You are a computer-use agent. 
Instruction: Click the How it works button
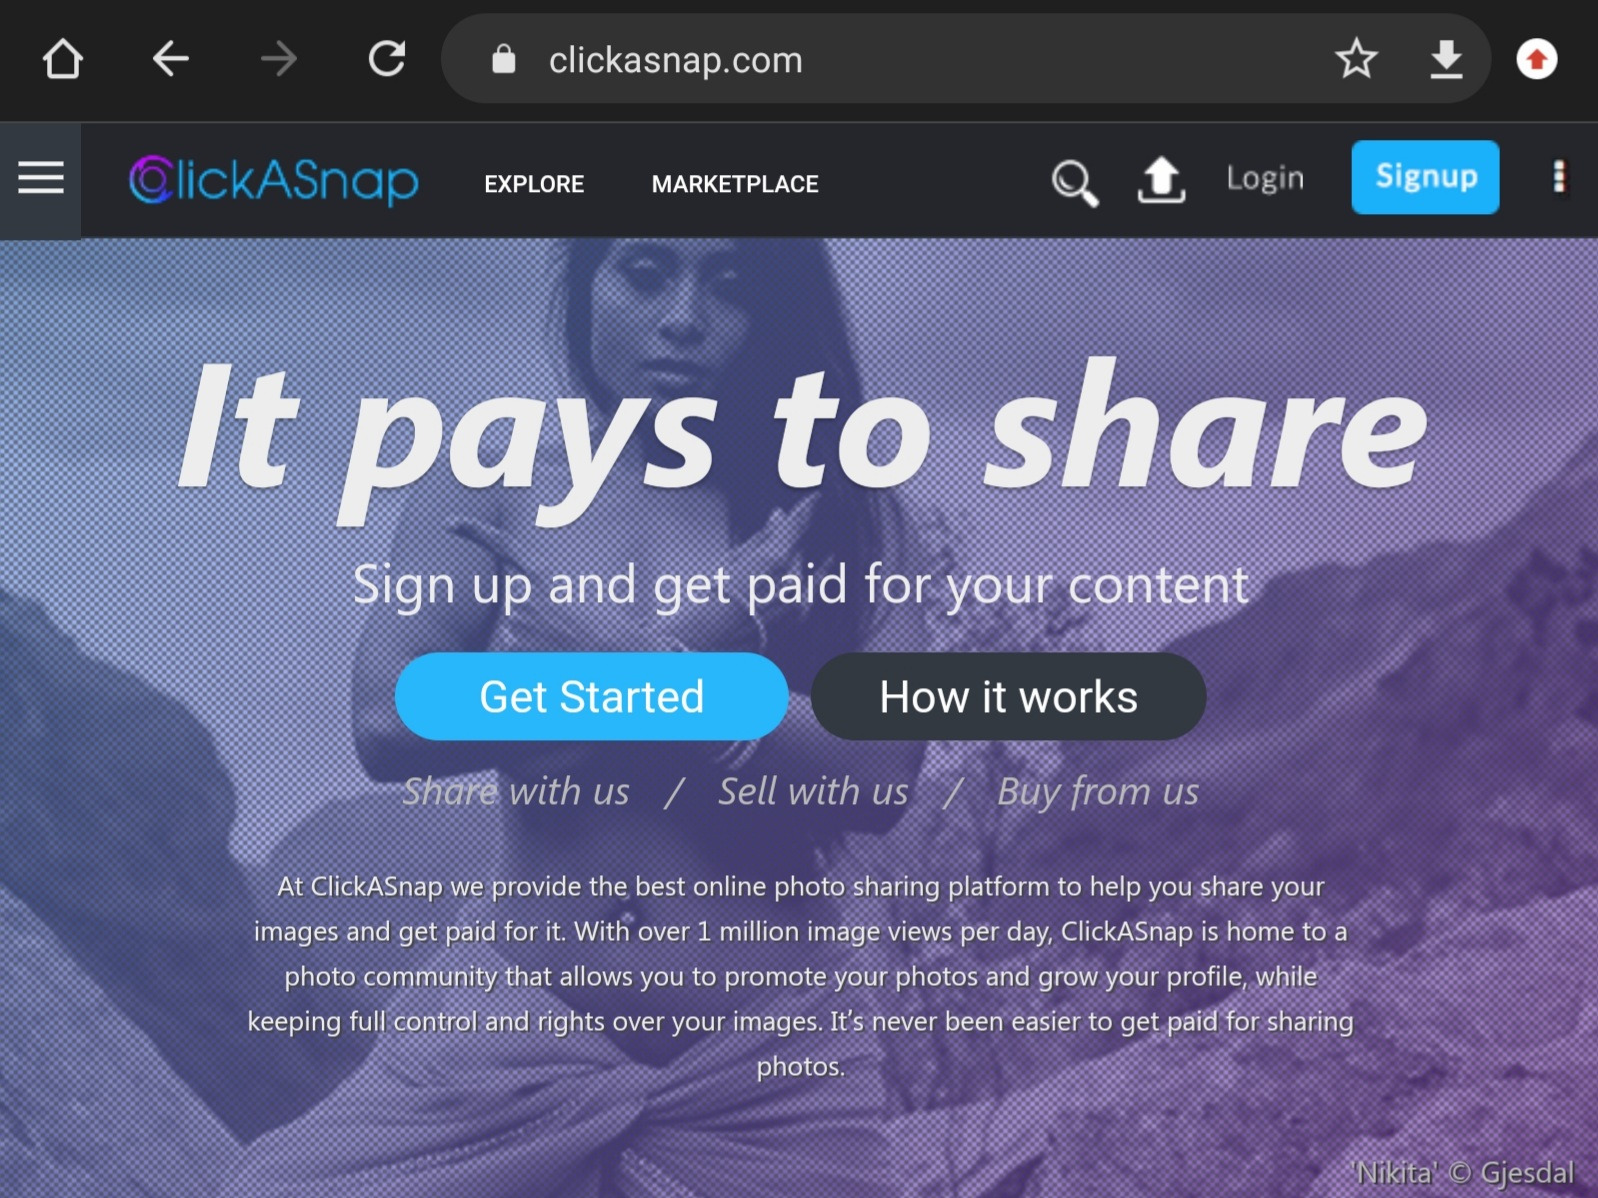point(1008,696)
